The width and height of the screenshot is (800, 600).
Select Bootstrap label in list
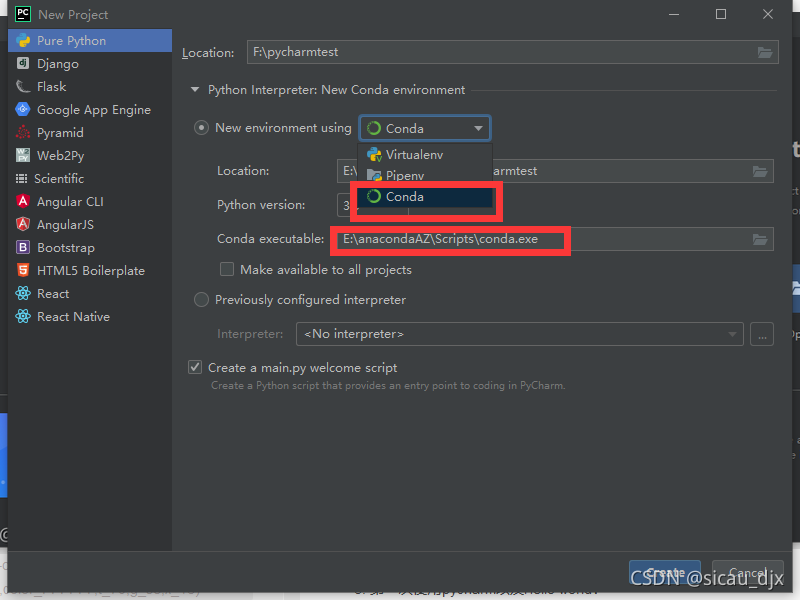click(x=66, y=248)
